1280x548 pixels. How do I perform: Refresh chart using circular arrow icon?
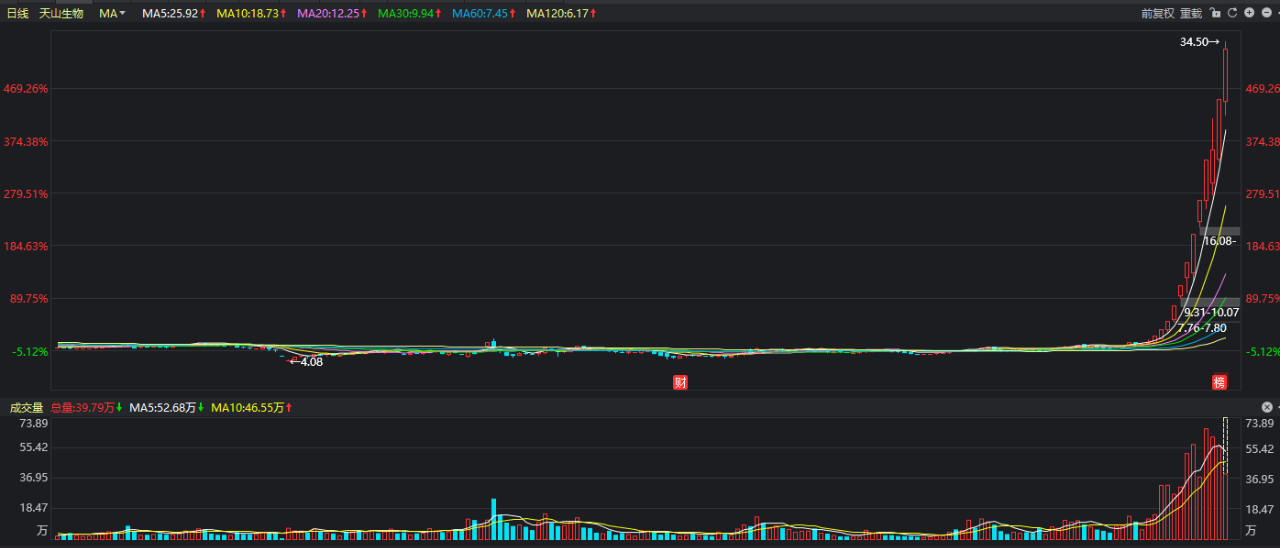pos(1232,13)
